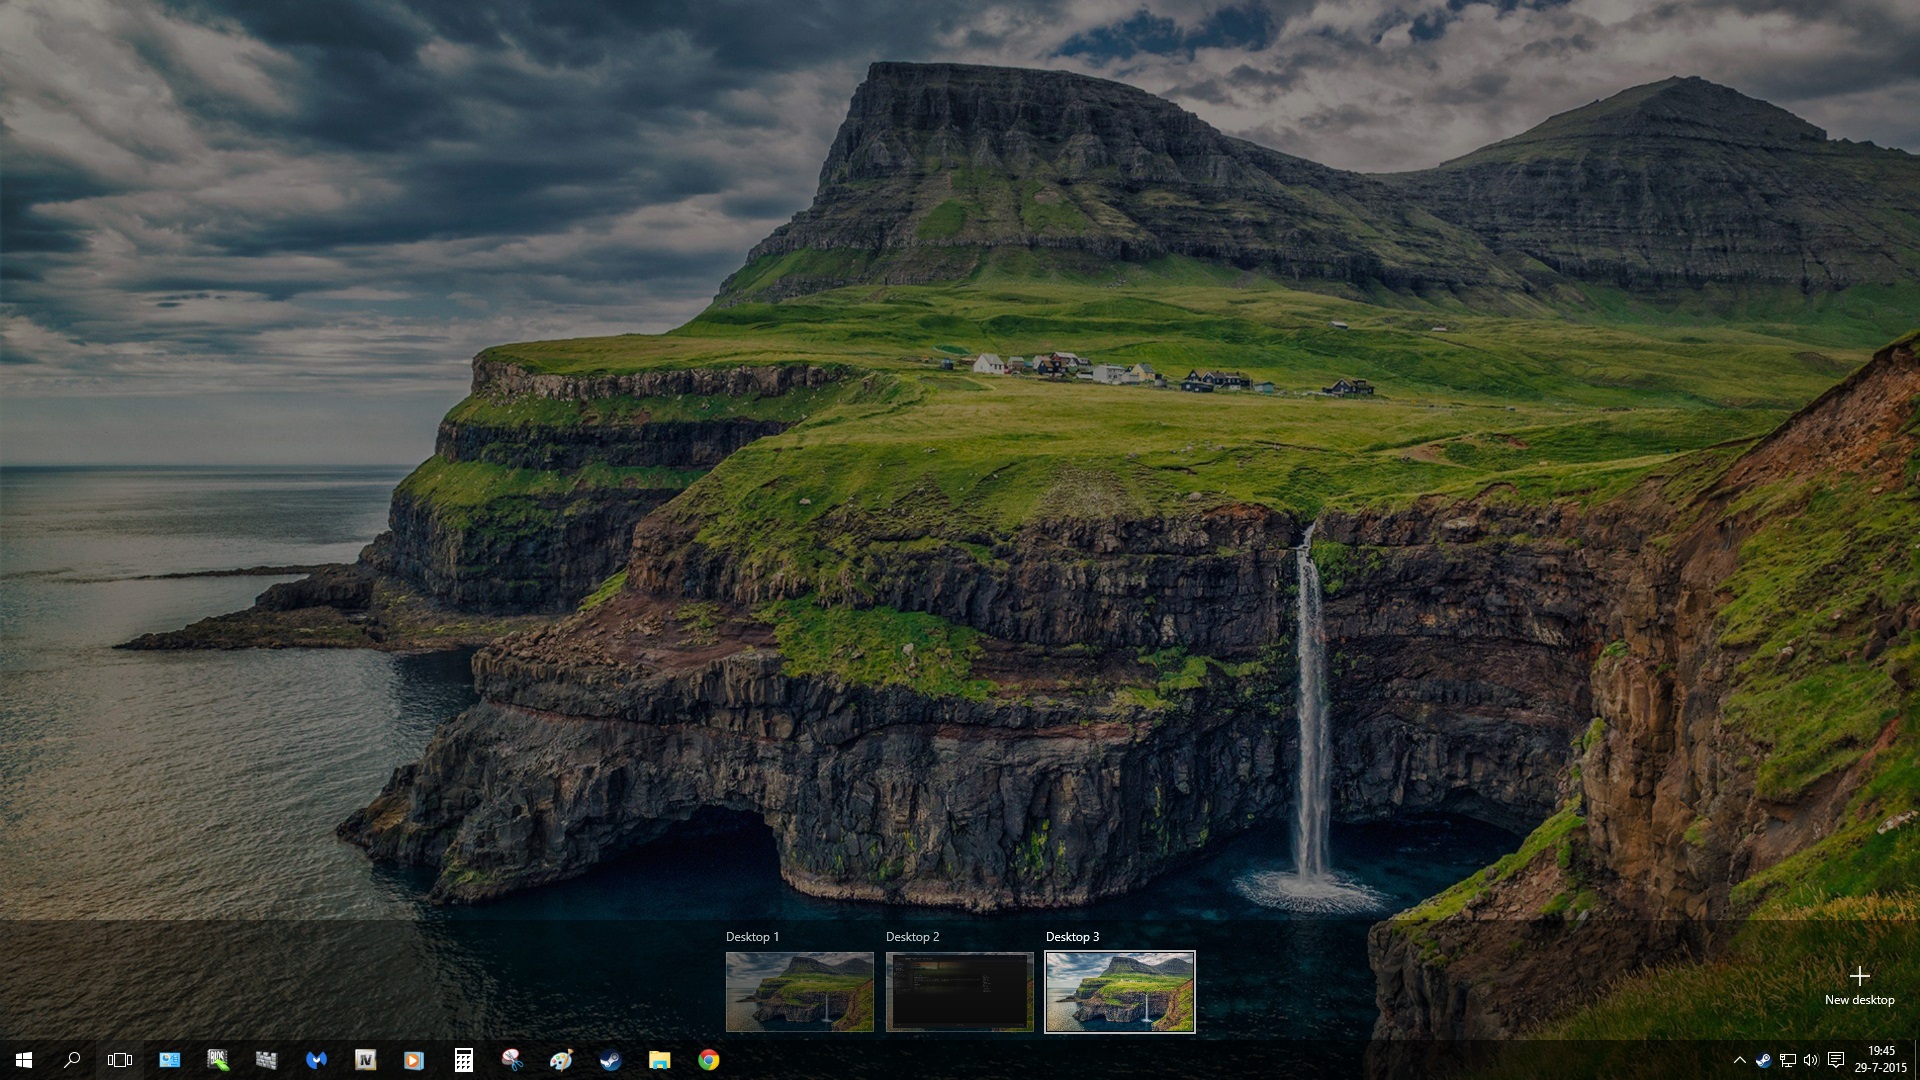
Task: Click the Steam icon in system tray
Action: 1763,1060
